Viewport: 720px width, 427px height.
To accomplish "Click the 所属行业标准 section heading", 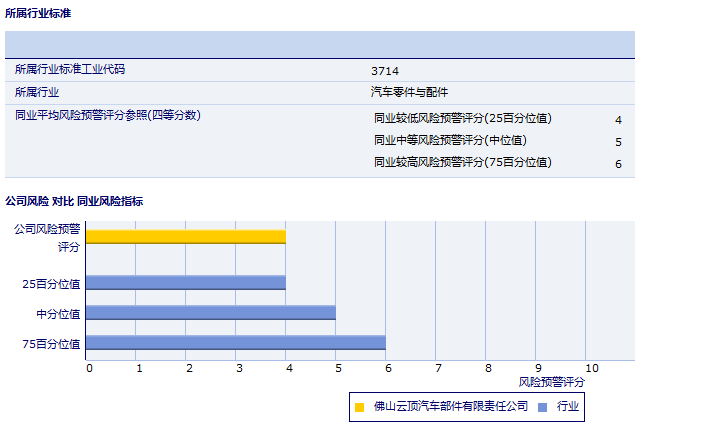I will click(38, 13).
